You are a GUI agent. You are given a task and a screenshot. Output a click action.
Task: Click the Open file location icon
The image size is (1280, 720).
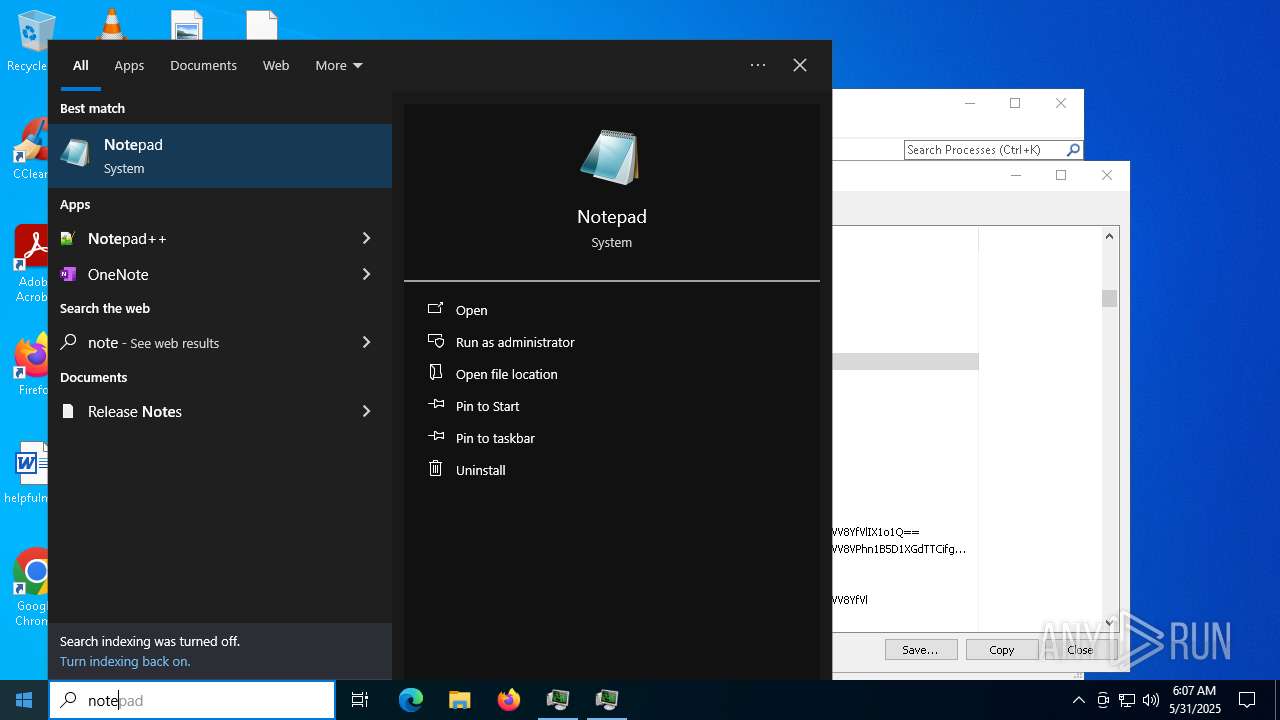[x=435, y=373]
